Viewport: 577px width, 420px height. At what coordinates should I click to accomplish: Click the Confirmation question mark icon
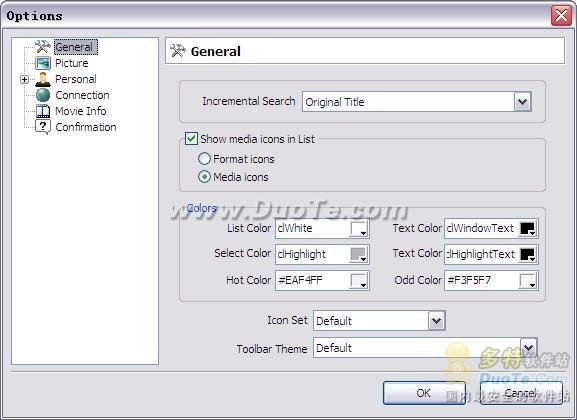(x=43, y=127)
